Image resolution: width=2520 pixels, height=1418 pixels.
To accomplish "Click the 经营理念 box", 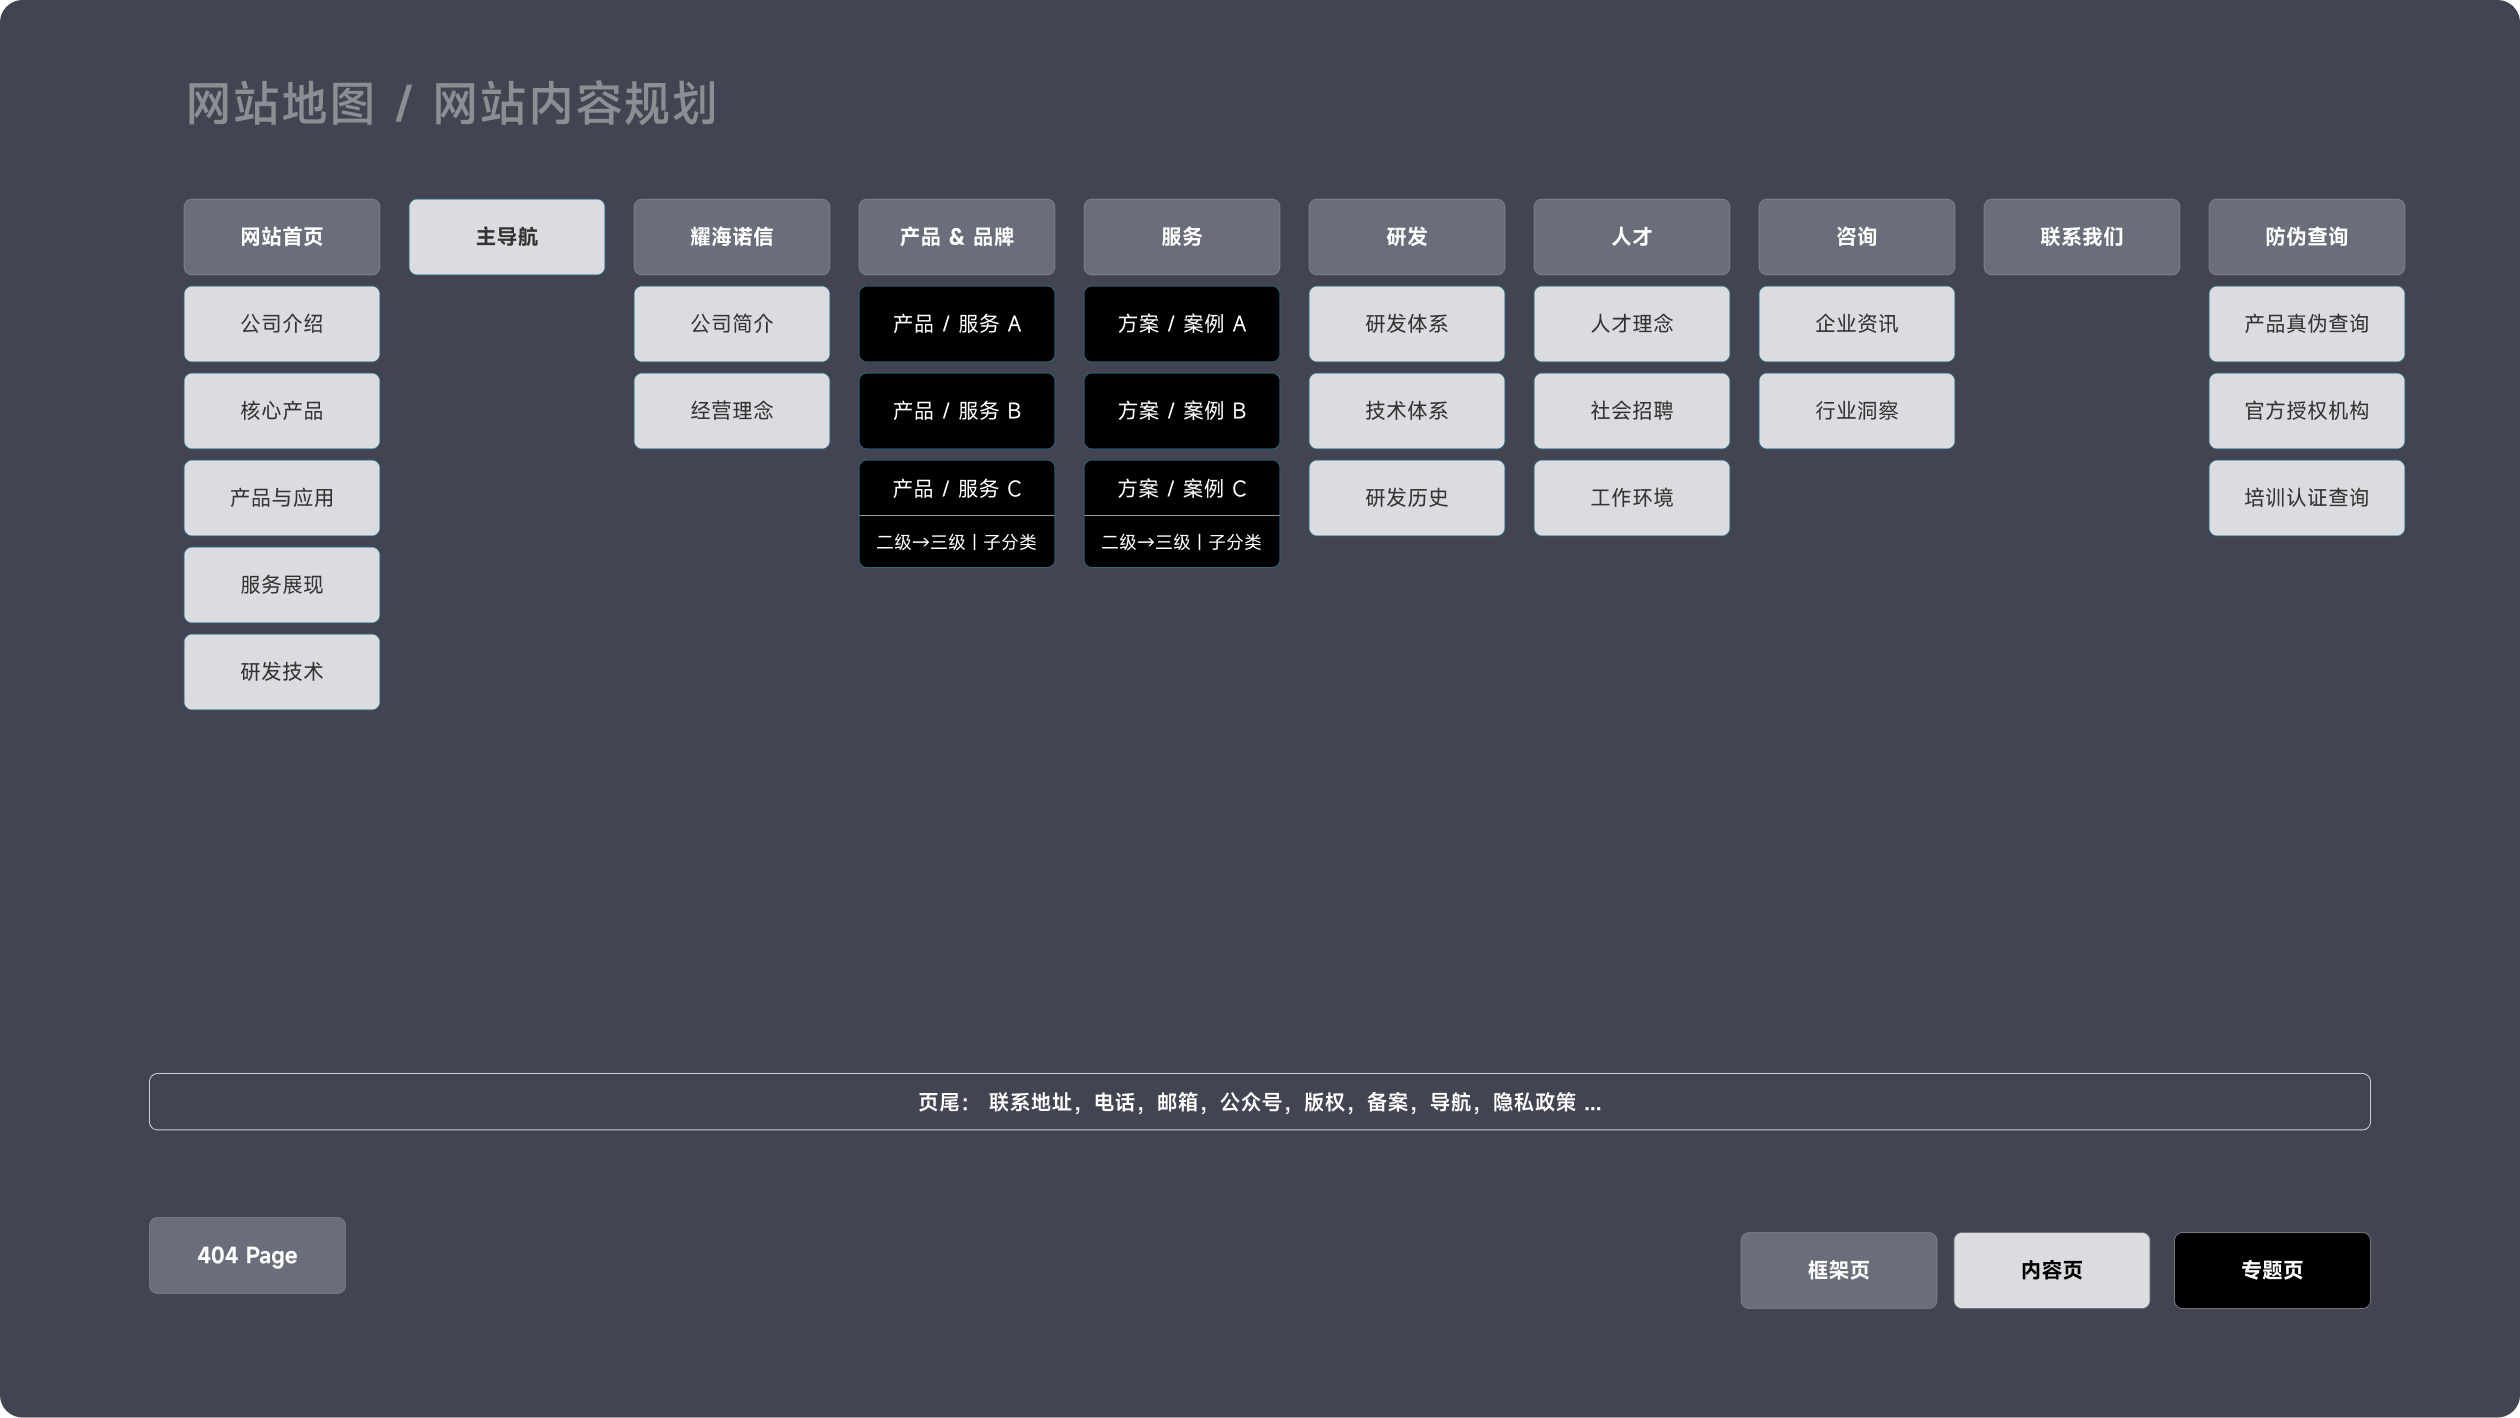I will pos(731,411).
